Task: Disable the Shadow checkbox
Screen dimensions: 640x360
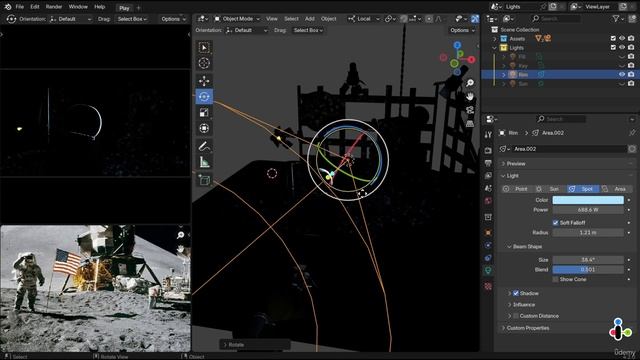Action: [x=516, y=293]
